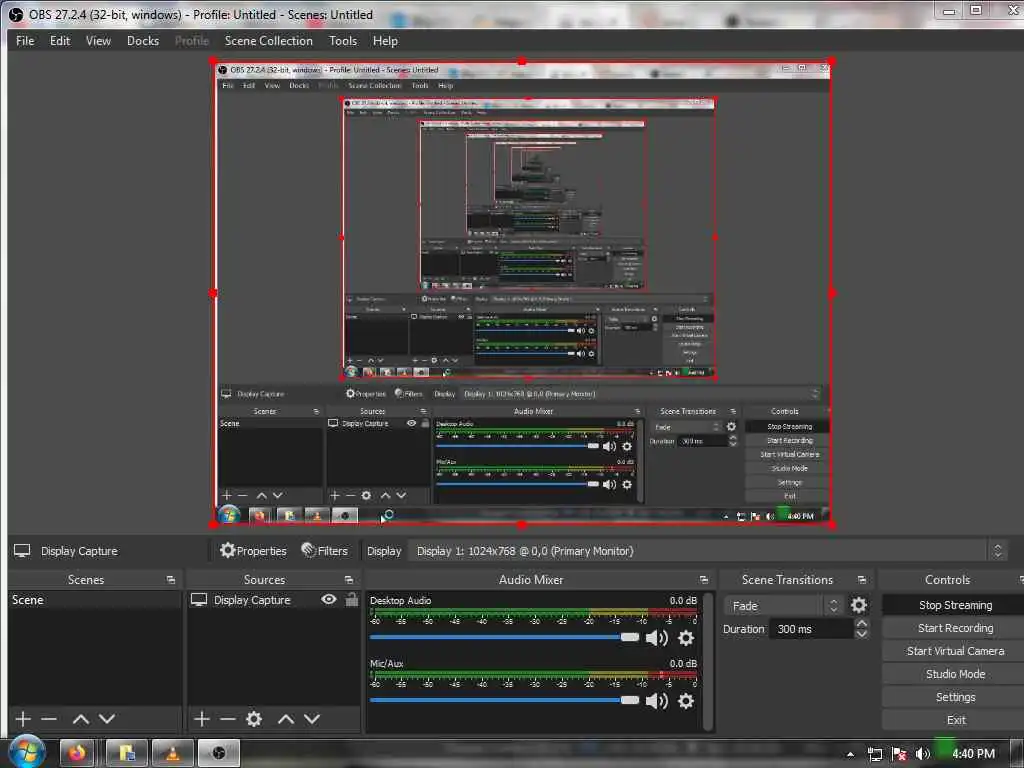Open Display selection dropdown
1024x768 pixels.
(x=708, y=551)
